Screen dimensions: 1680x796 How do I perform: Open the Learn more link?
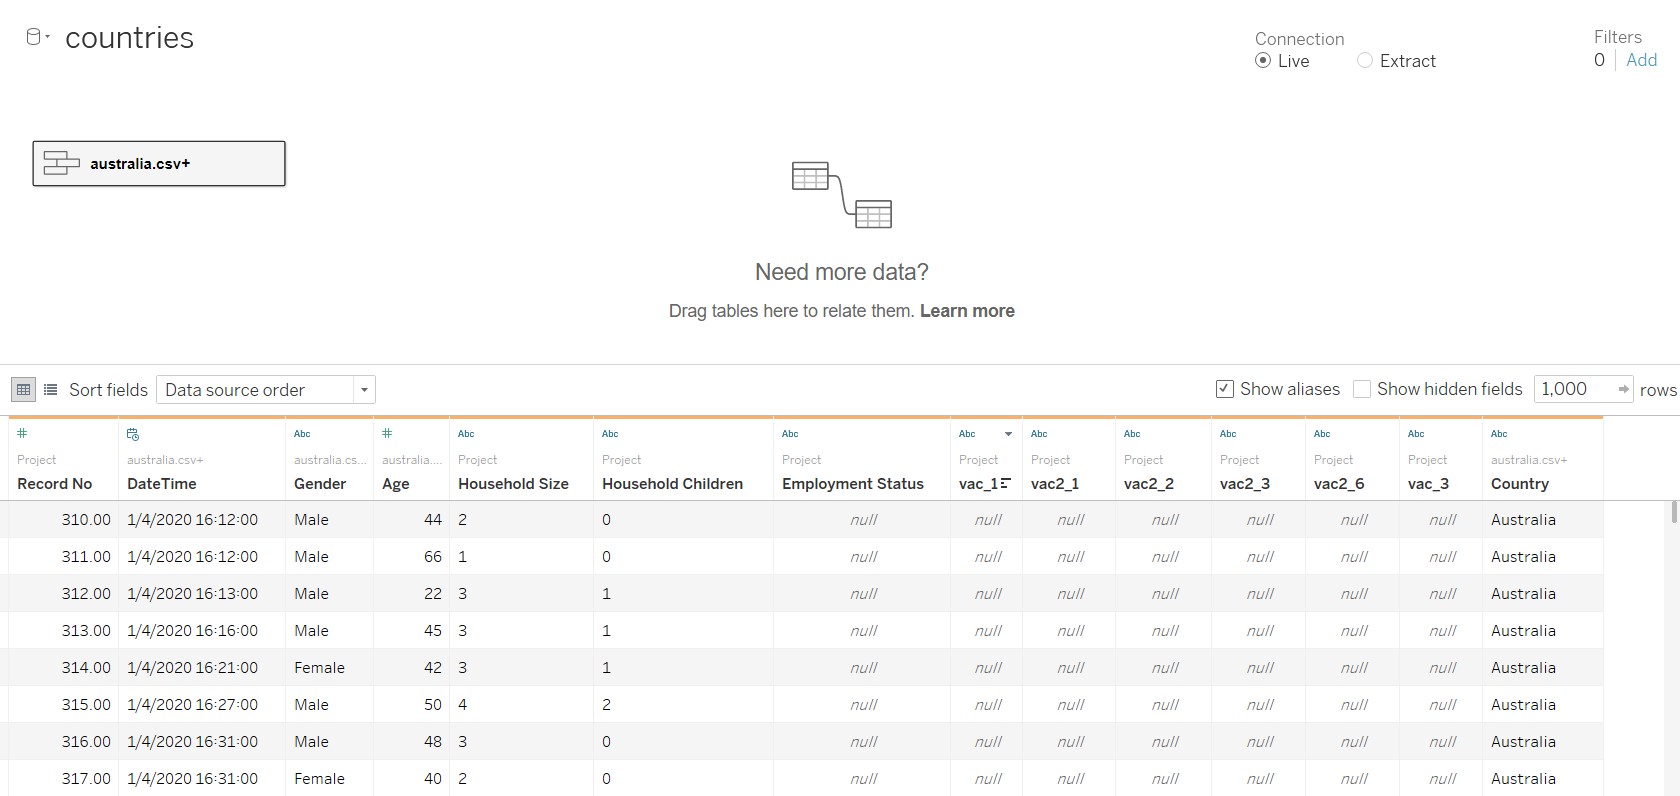967,311
